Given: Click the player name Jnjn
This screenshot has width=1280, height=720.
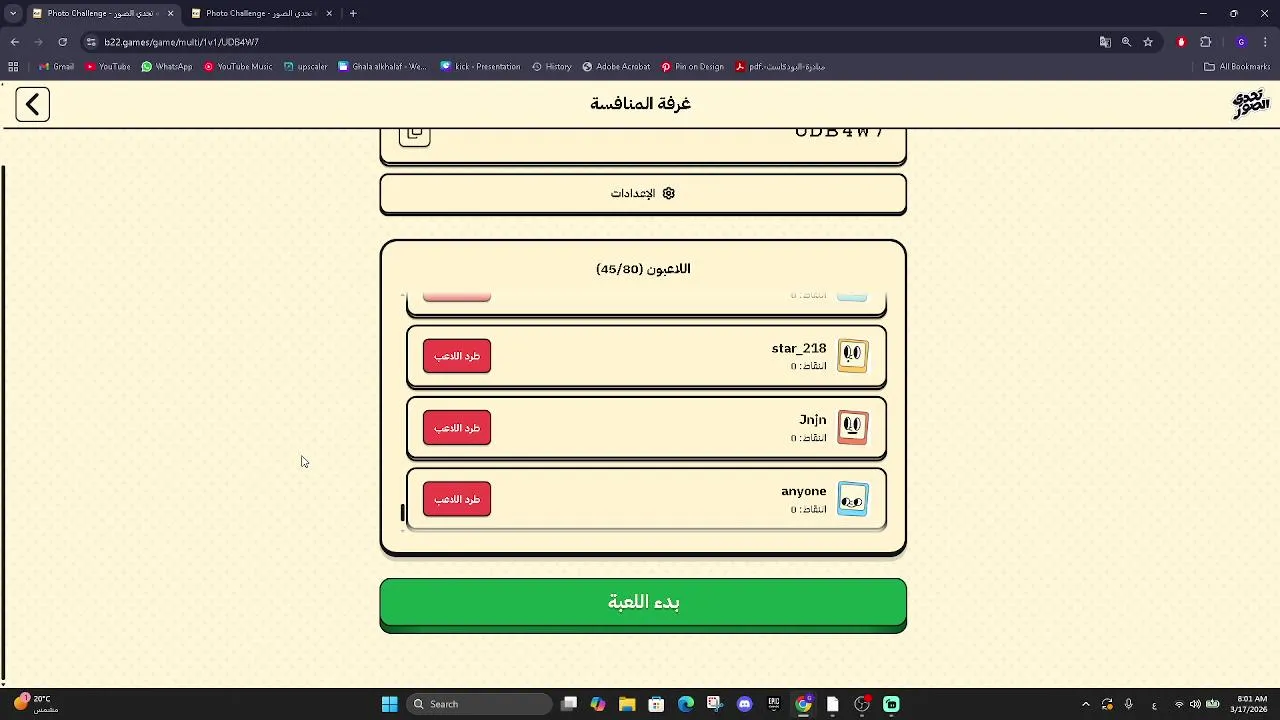Looking at the screenshot, I should point(813,420).
